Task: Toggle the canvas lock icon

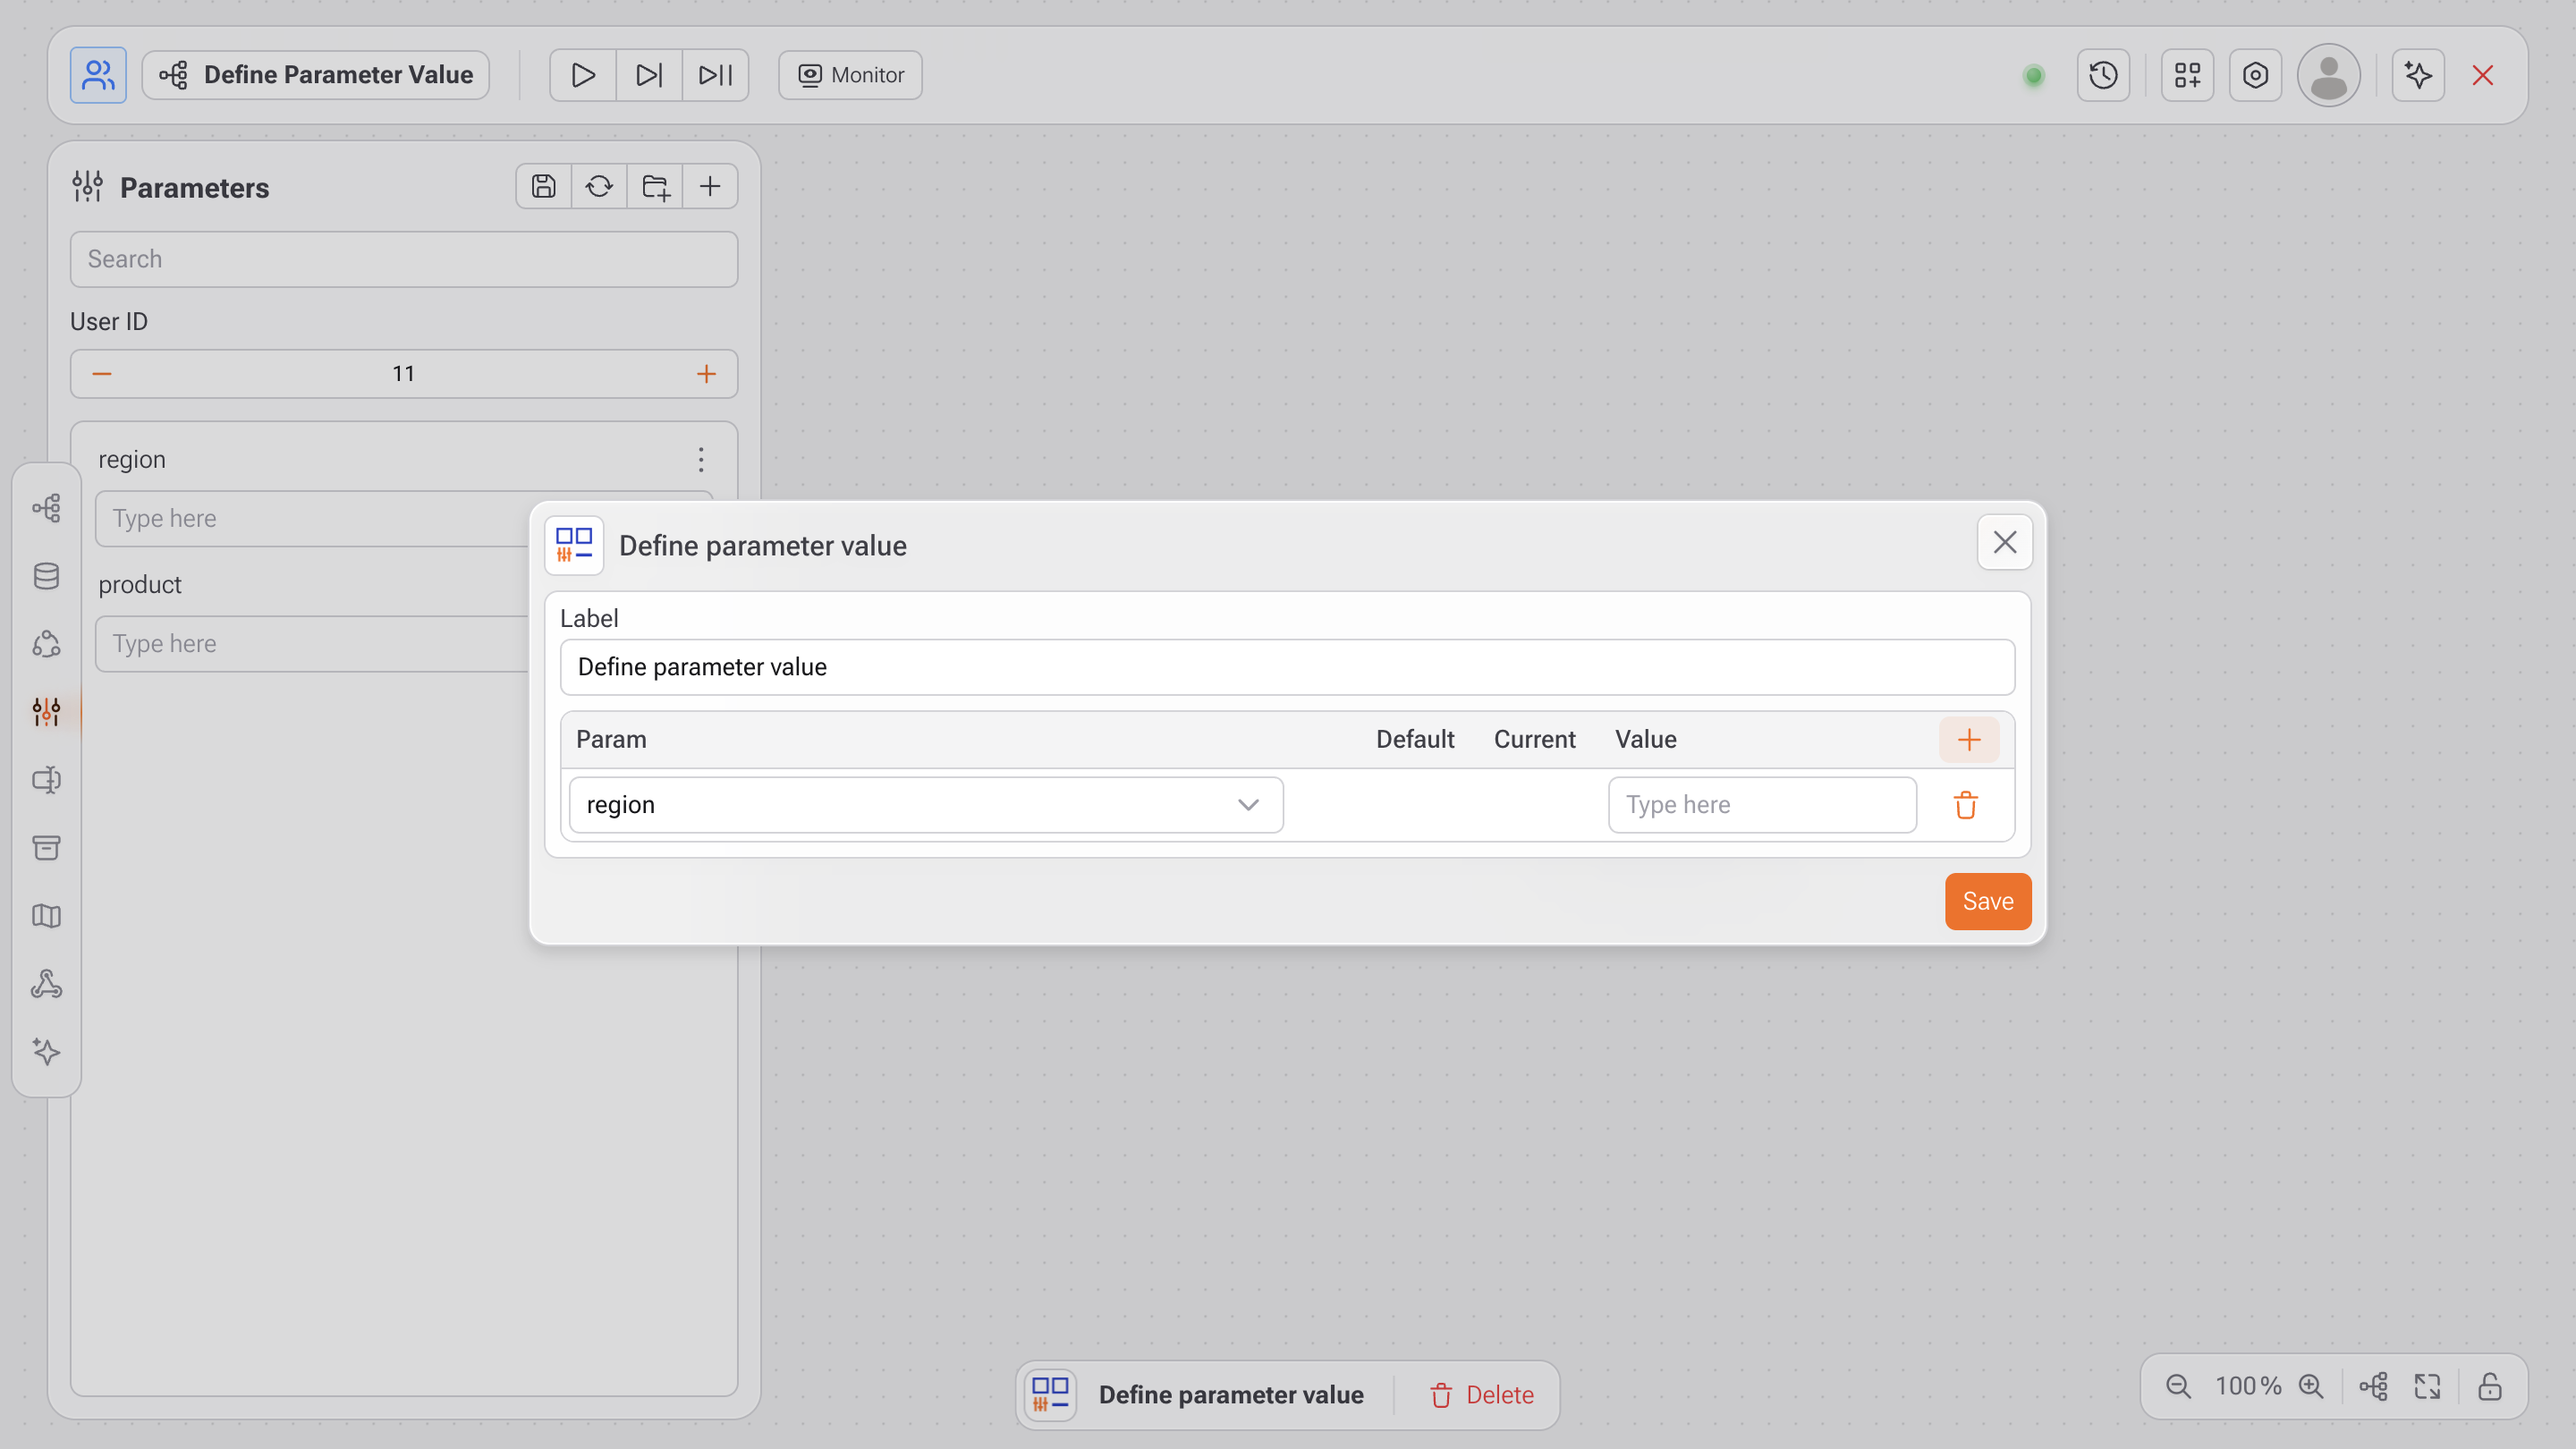Action: [x=2489, y=1386]
